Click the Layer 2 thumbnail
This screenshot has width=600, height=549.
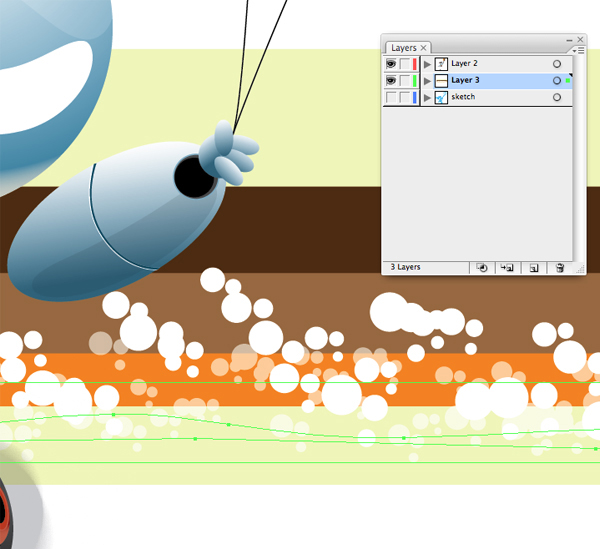click(x=441, y=64)
